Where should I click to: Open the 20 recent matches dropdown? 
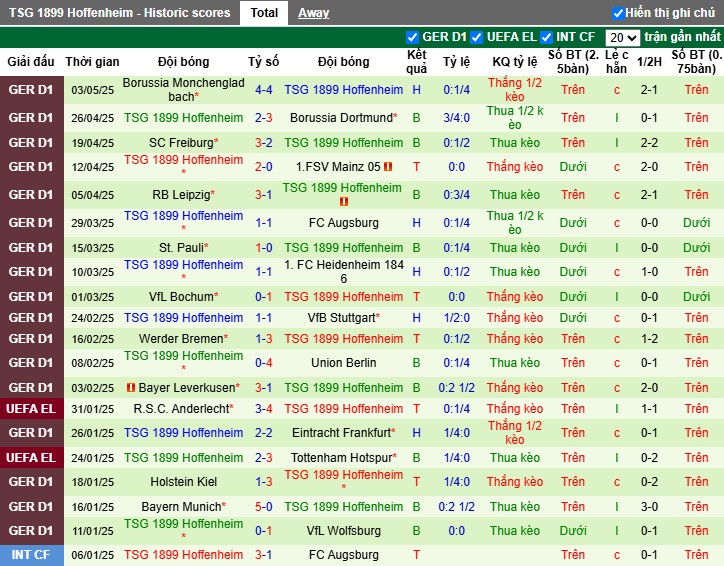point(622,37)
